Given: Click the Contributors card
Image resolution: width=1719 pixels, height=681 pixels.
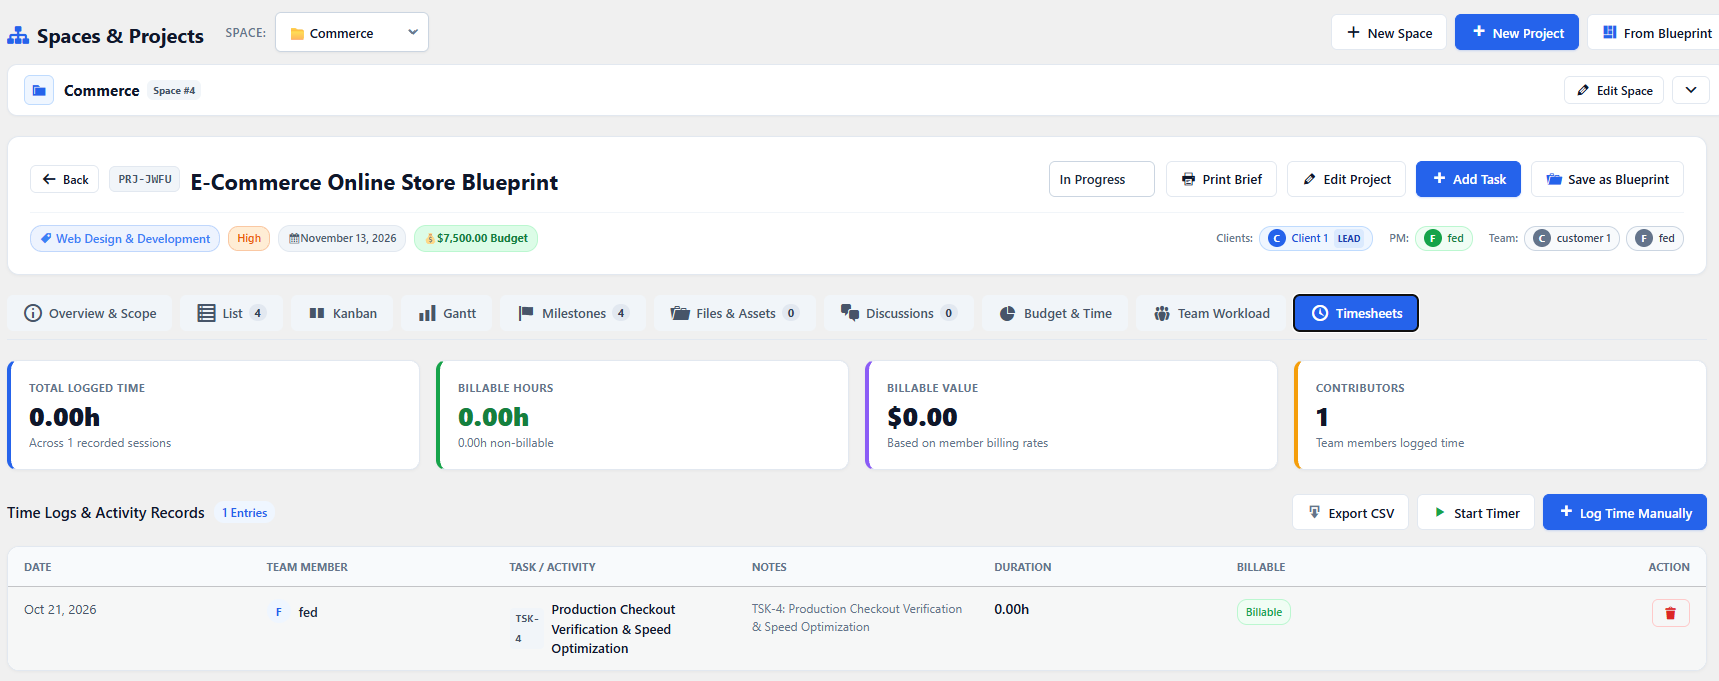Looking at the screenshot, I should [x=1500, y=415].
